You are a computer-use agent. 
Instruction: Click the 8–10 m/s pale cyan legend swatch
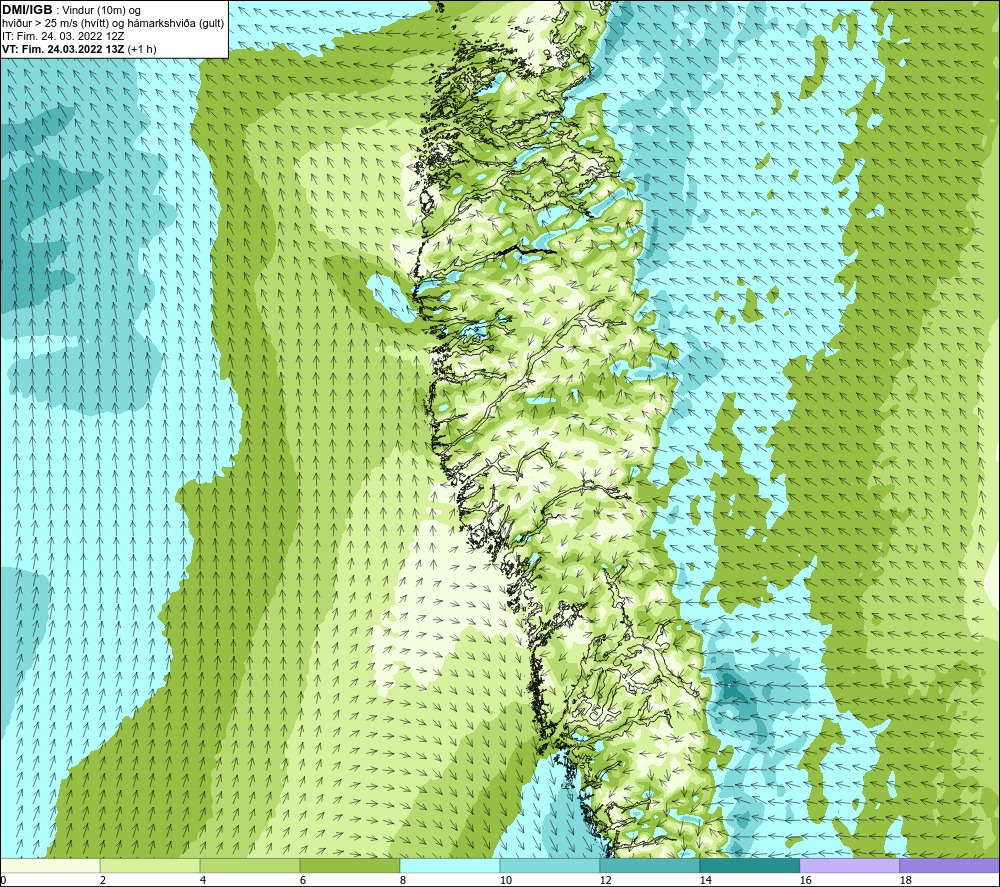450,865
